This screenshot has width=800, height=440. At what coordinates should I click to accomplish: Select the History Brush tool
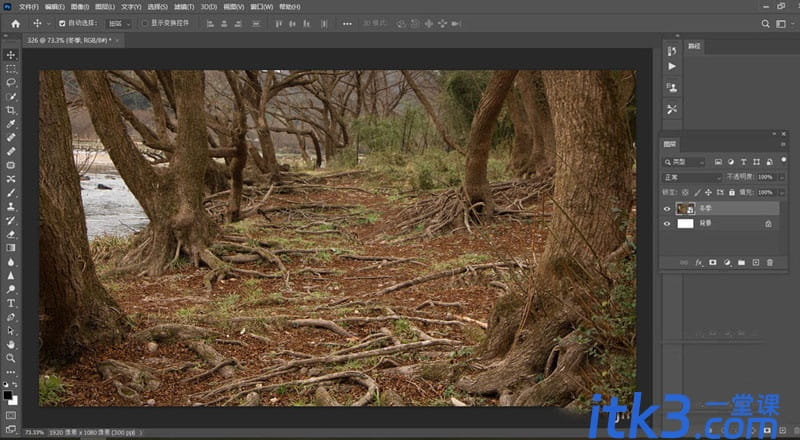[x=11, y=221]
